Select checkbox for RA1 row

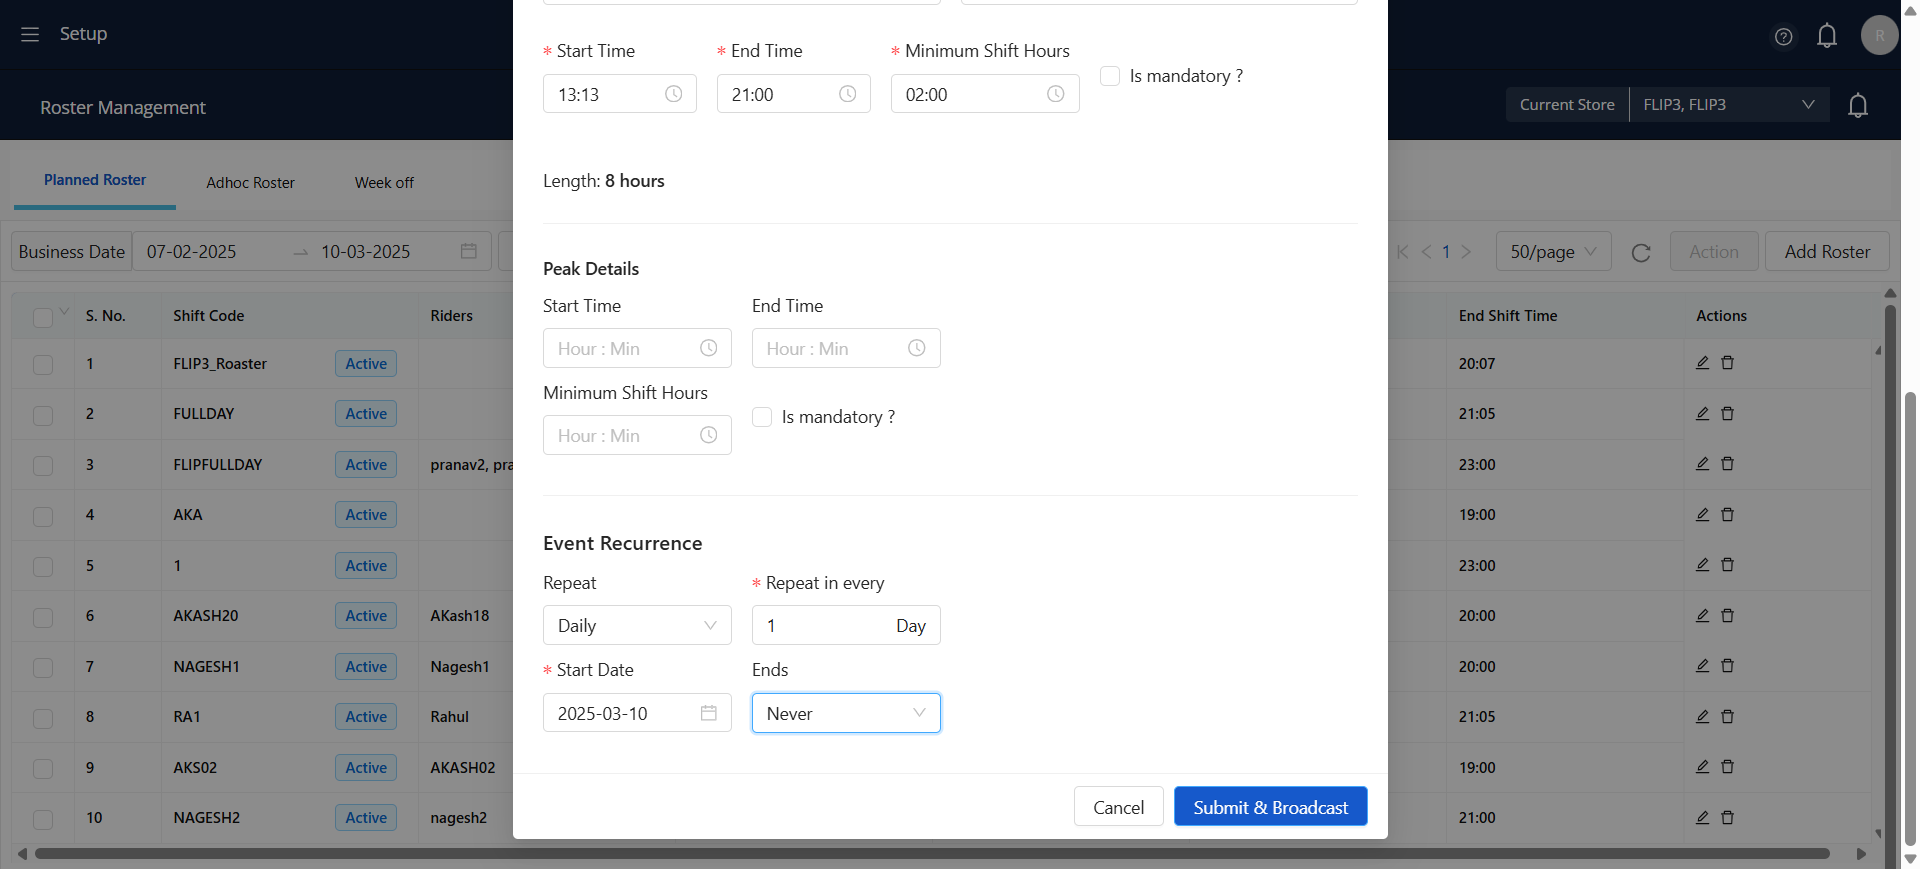pos(43,718)
